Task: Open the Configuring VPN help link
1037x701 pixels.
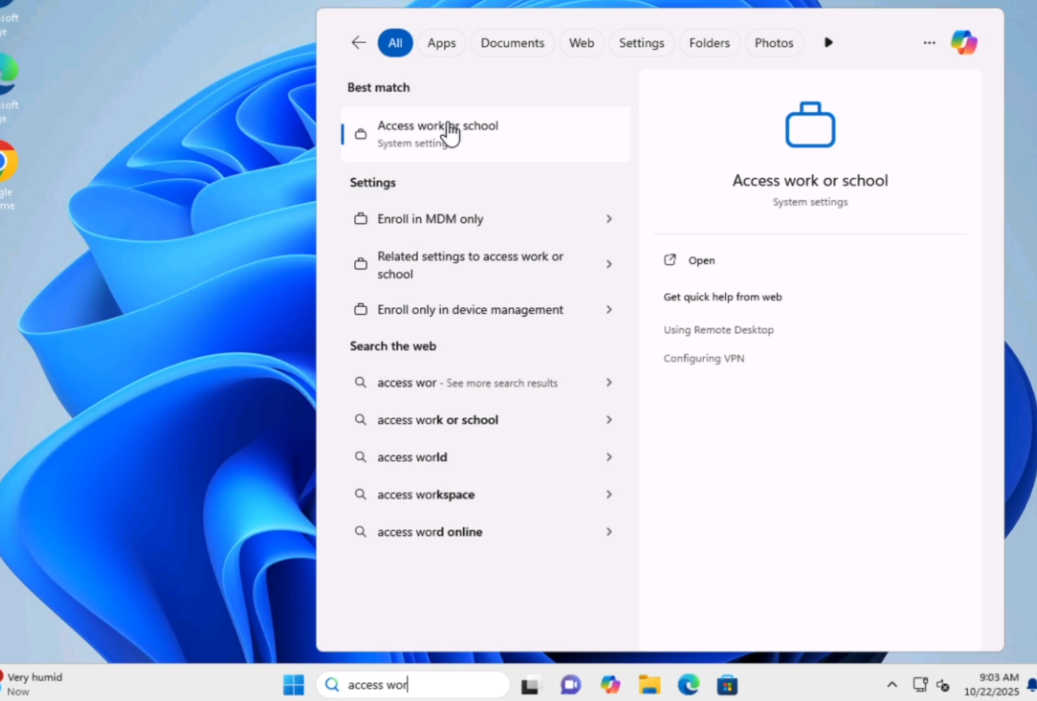Action: (704, 359)
